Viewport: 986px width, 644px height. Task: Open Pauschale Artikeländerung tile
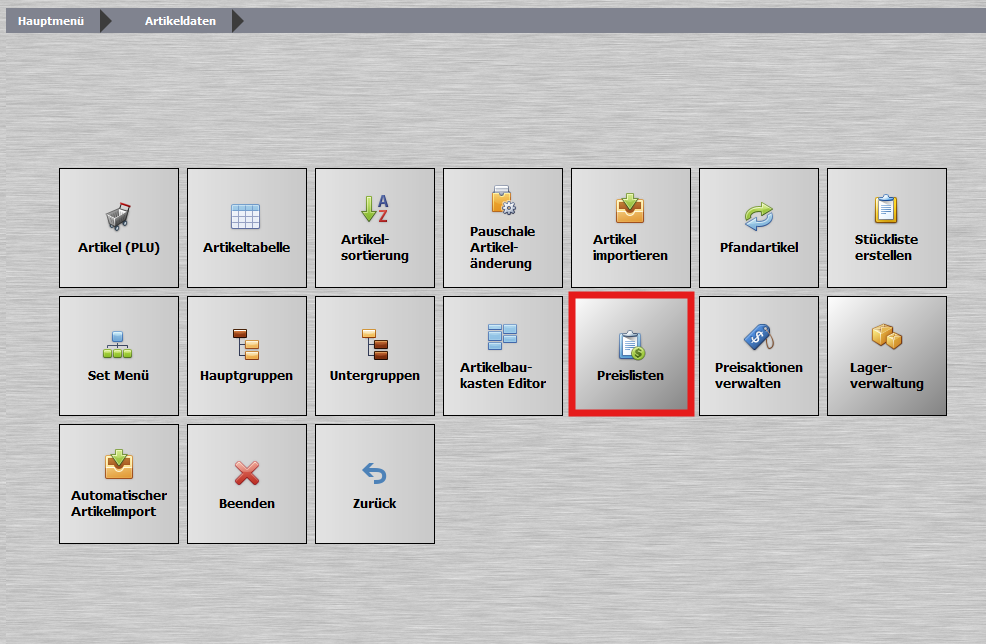point(503,228)
